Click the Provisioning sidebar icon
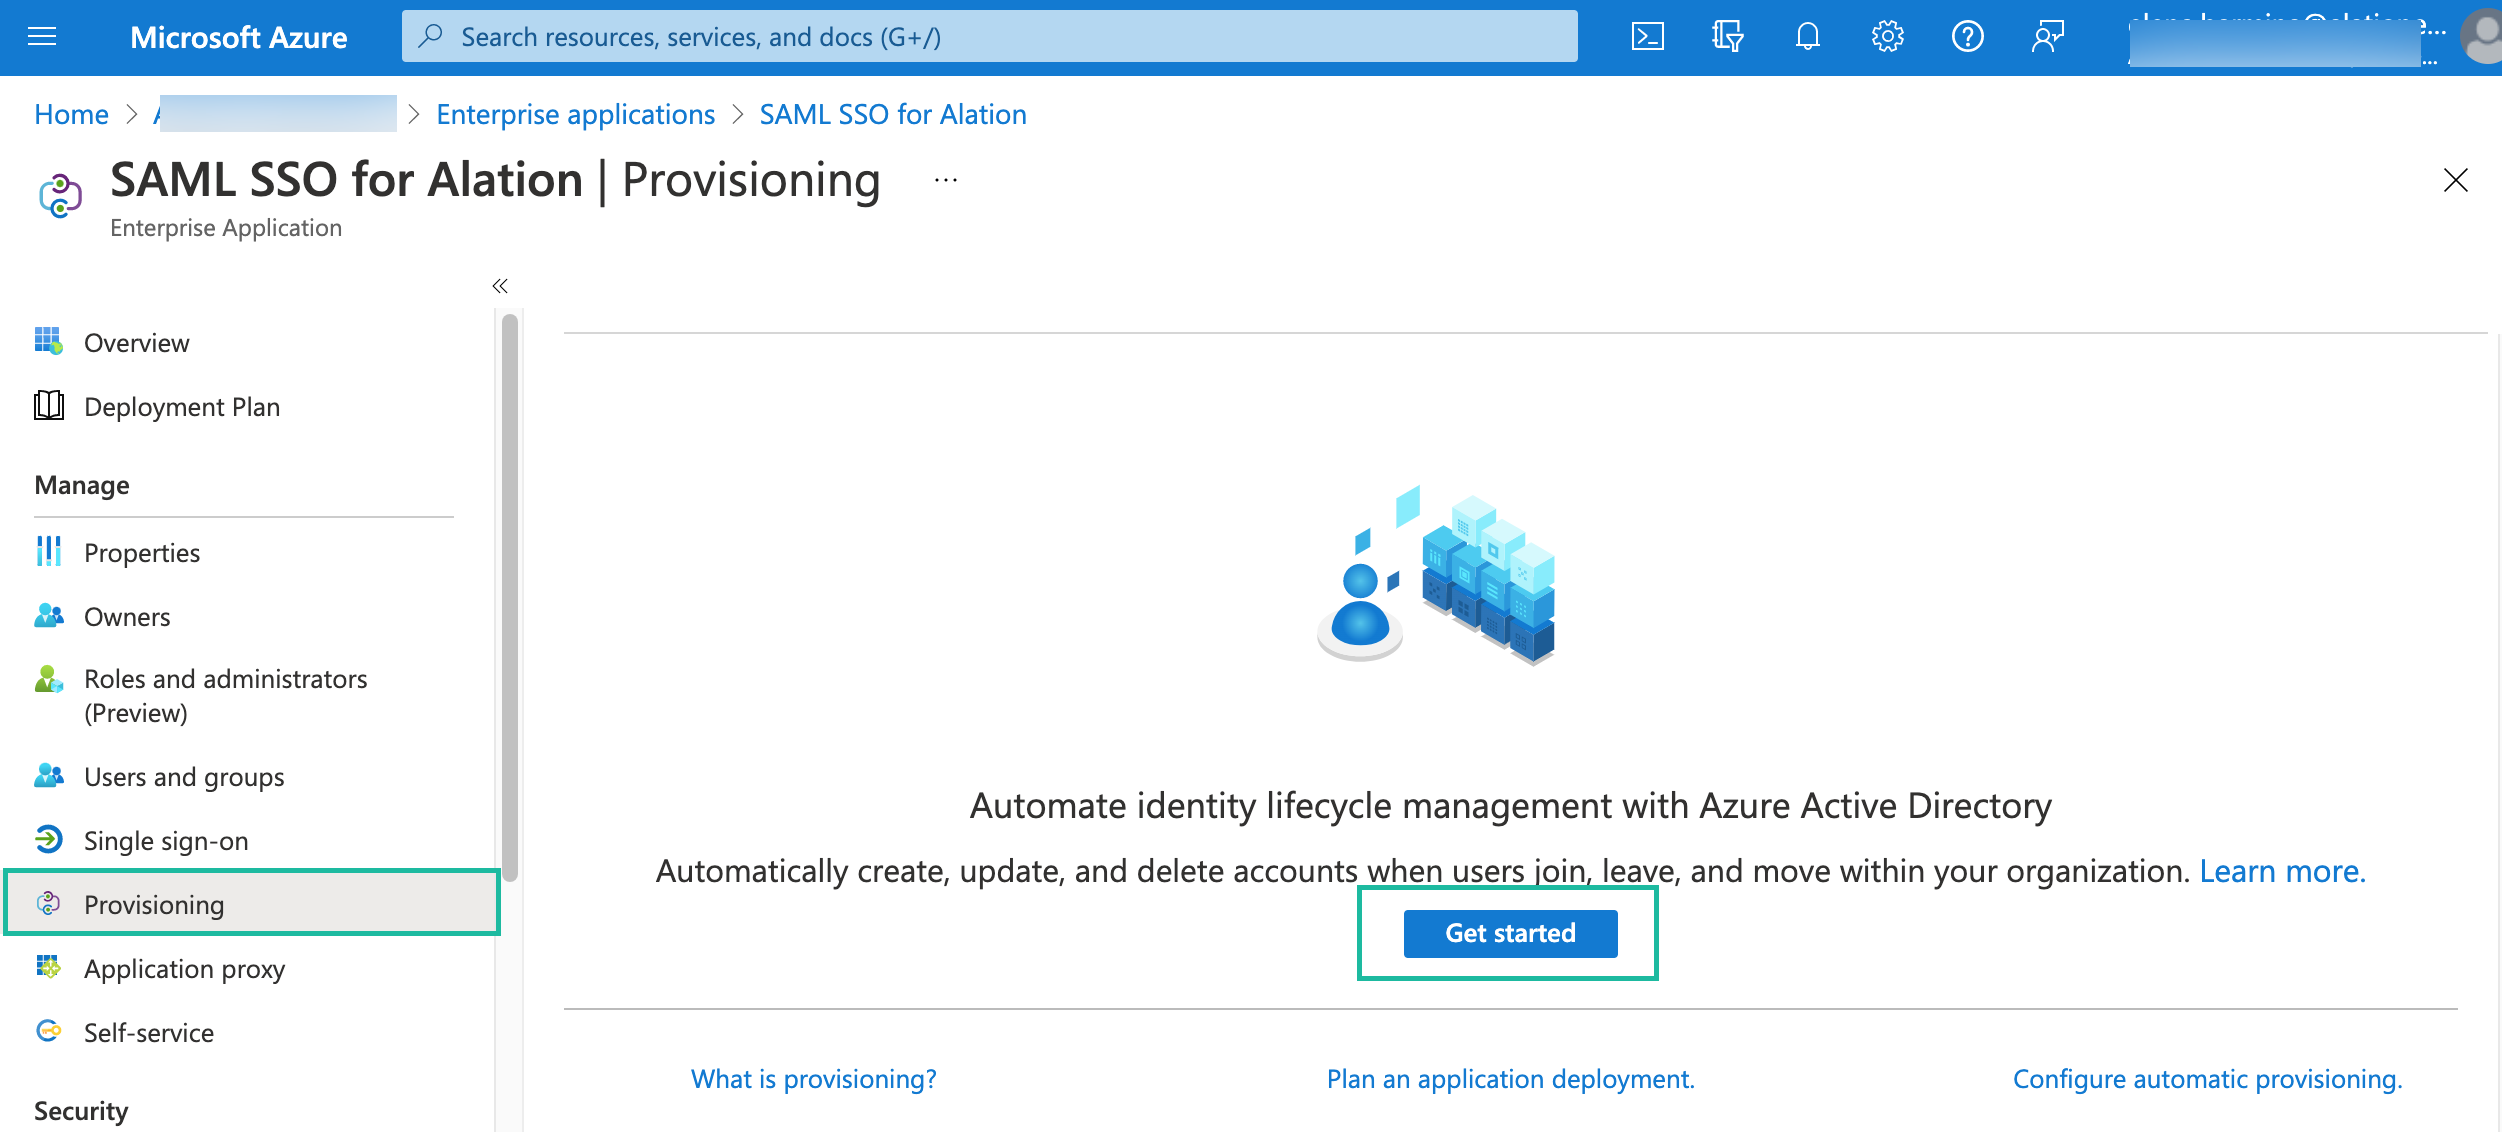This screenshot has width=2502, height=1132. 49,903
